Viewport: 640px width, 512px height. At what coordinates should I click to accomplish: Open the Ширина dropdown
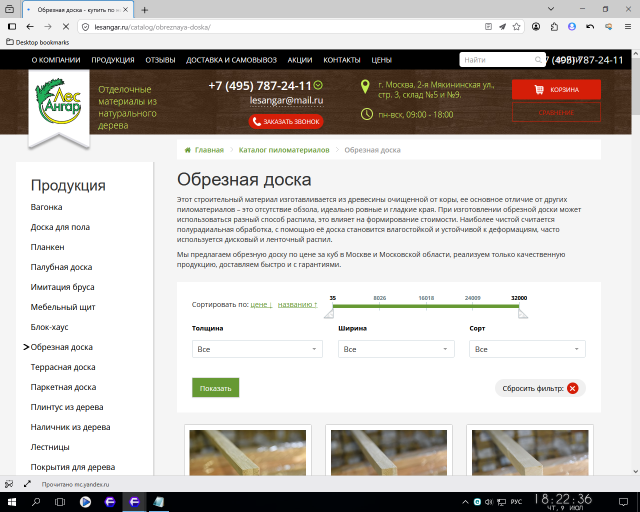[396, 349]
